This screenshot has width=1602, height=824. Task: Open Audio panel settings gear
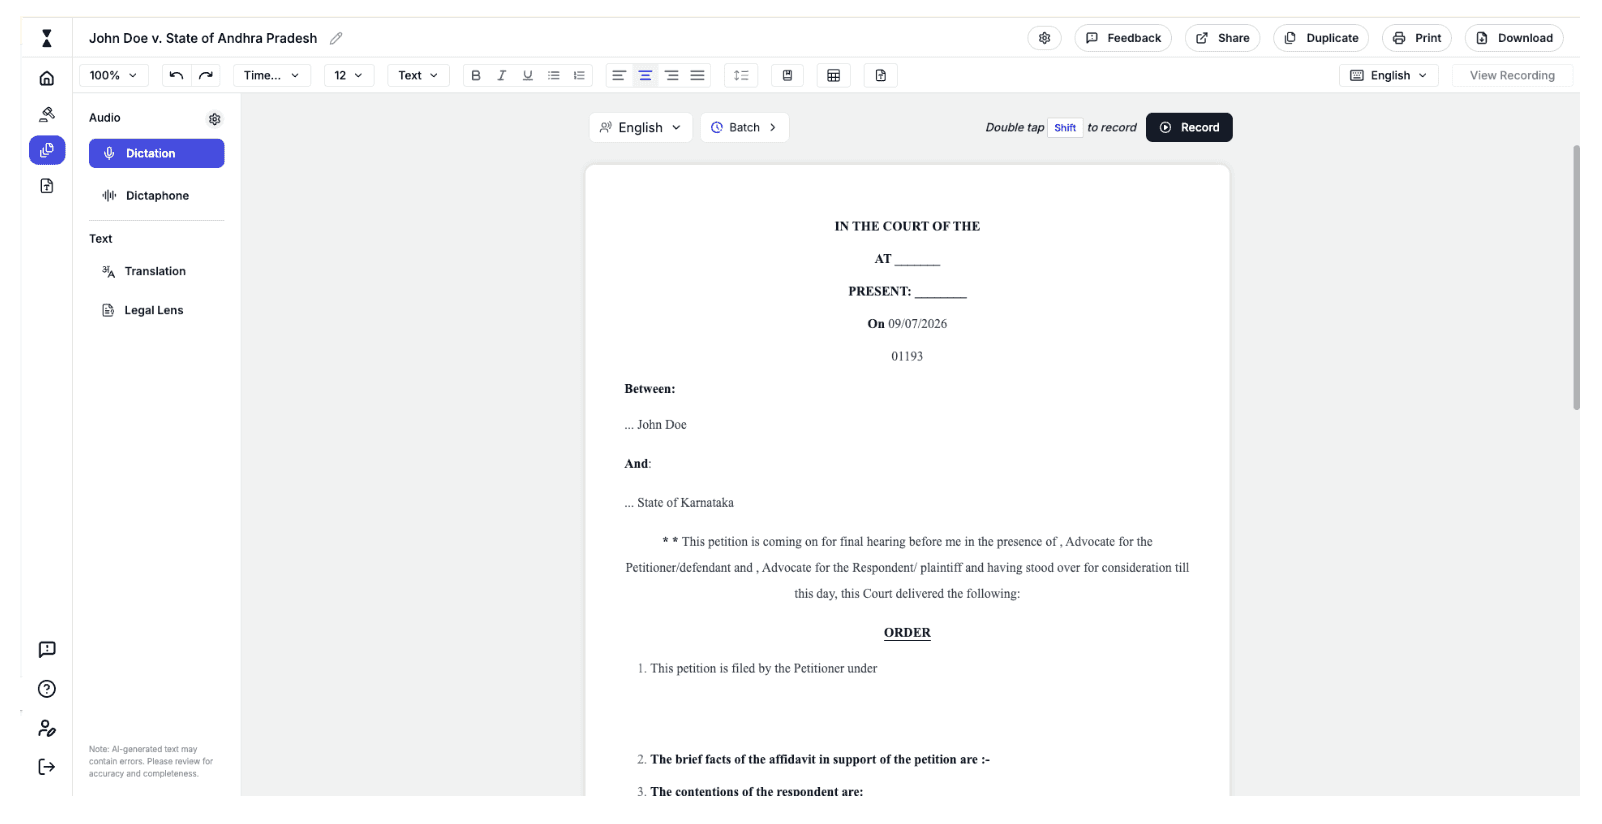[214, 119]
